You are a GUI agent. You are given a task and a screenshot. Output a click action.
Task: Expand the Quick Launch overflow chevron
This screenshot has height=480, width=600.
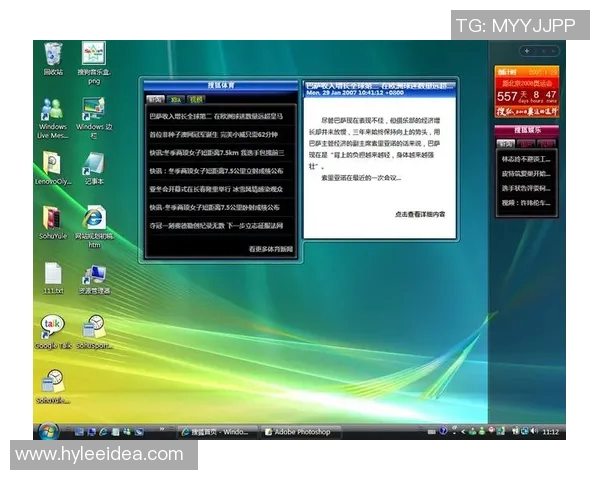pos(162,431)
